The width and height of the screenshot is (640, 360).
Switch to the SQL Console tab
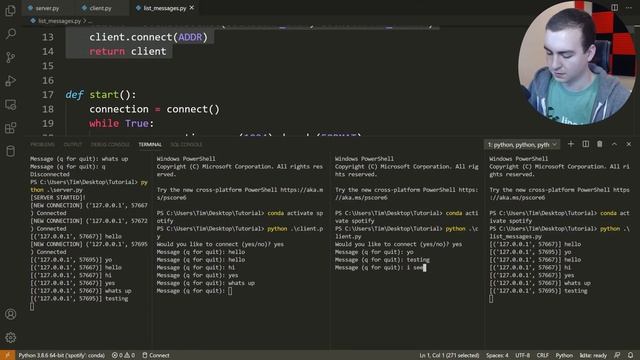pyautogui.click(x=186, y=144)
